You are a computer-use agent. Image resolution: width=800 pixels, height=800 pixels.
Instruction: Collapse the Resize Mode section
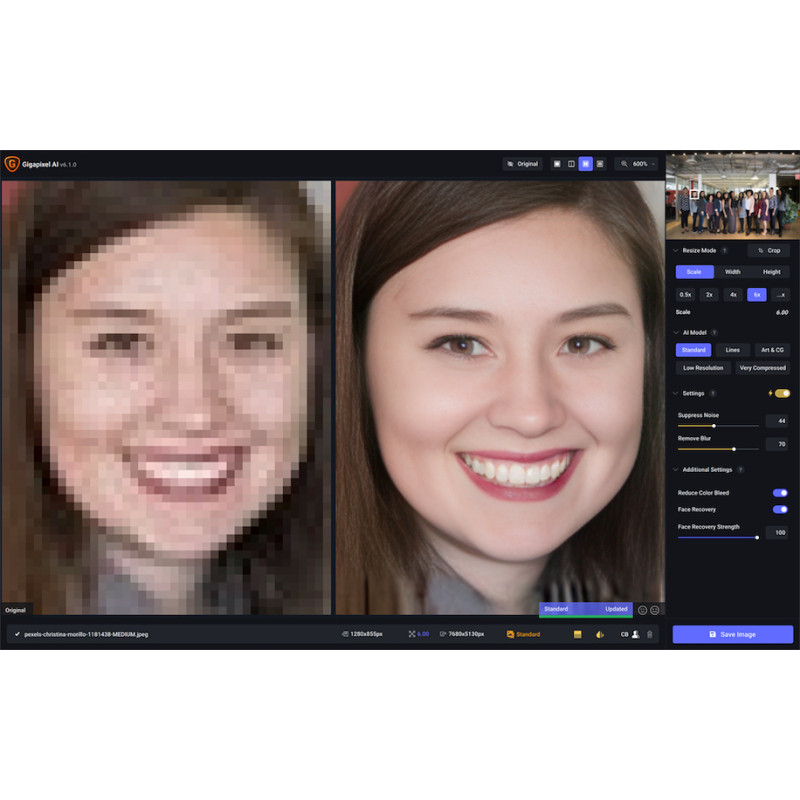(x=675, y=251)
